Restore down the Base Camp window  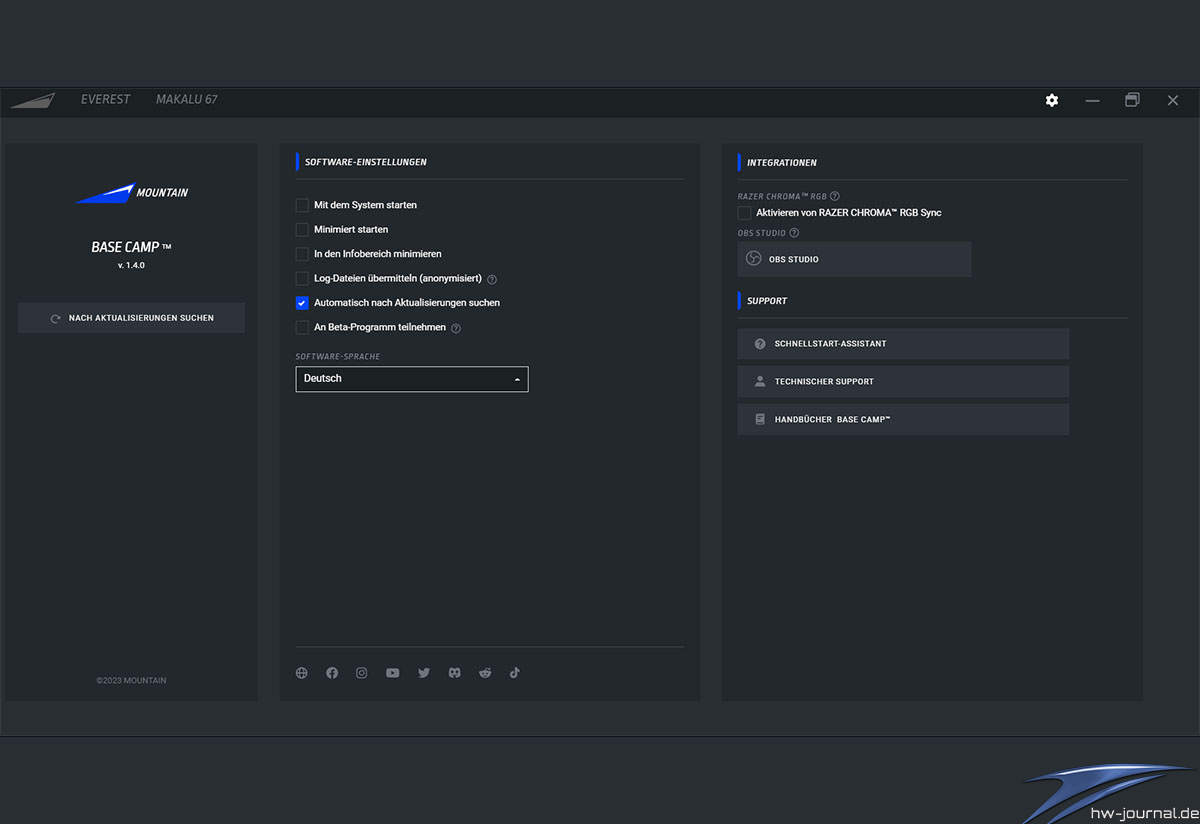[1132, 100]
